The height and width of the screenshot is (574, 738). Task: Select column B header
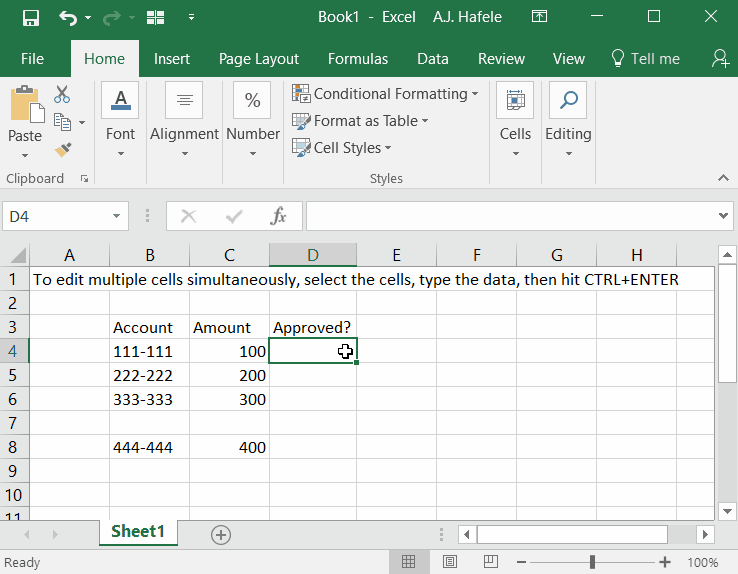150,255
